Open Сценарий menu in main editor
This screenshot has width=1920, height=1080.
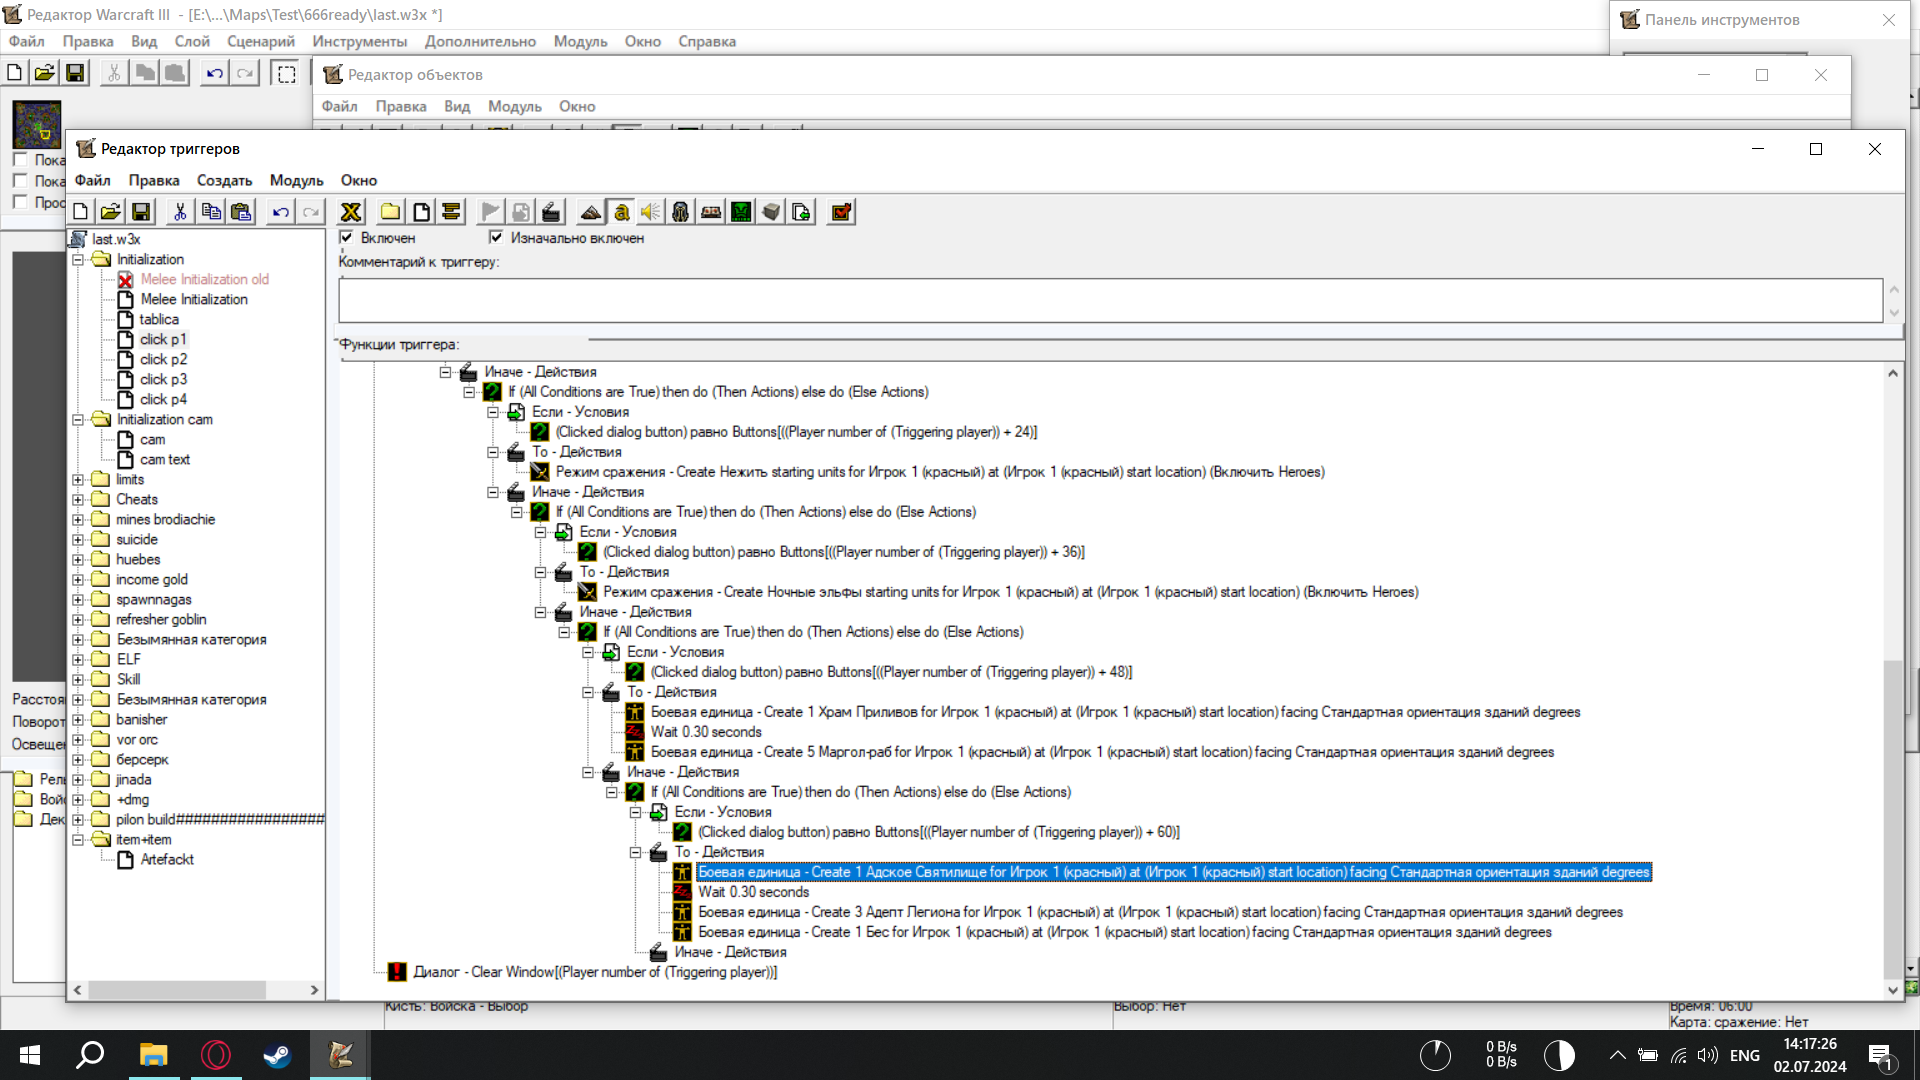click(x=261, y=41)
